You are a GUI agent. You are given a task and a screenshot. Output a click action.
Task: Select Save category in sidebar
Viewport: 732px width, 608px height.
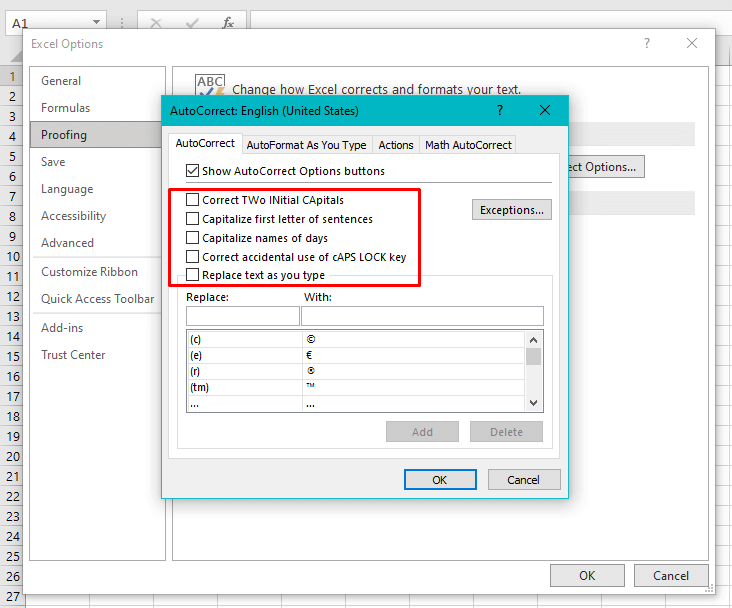(97, 162)
